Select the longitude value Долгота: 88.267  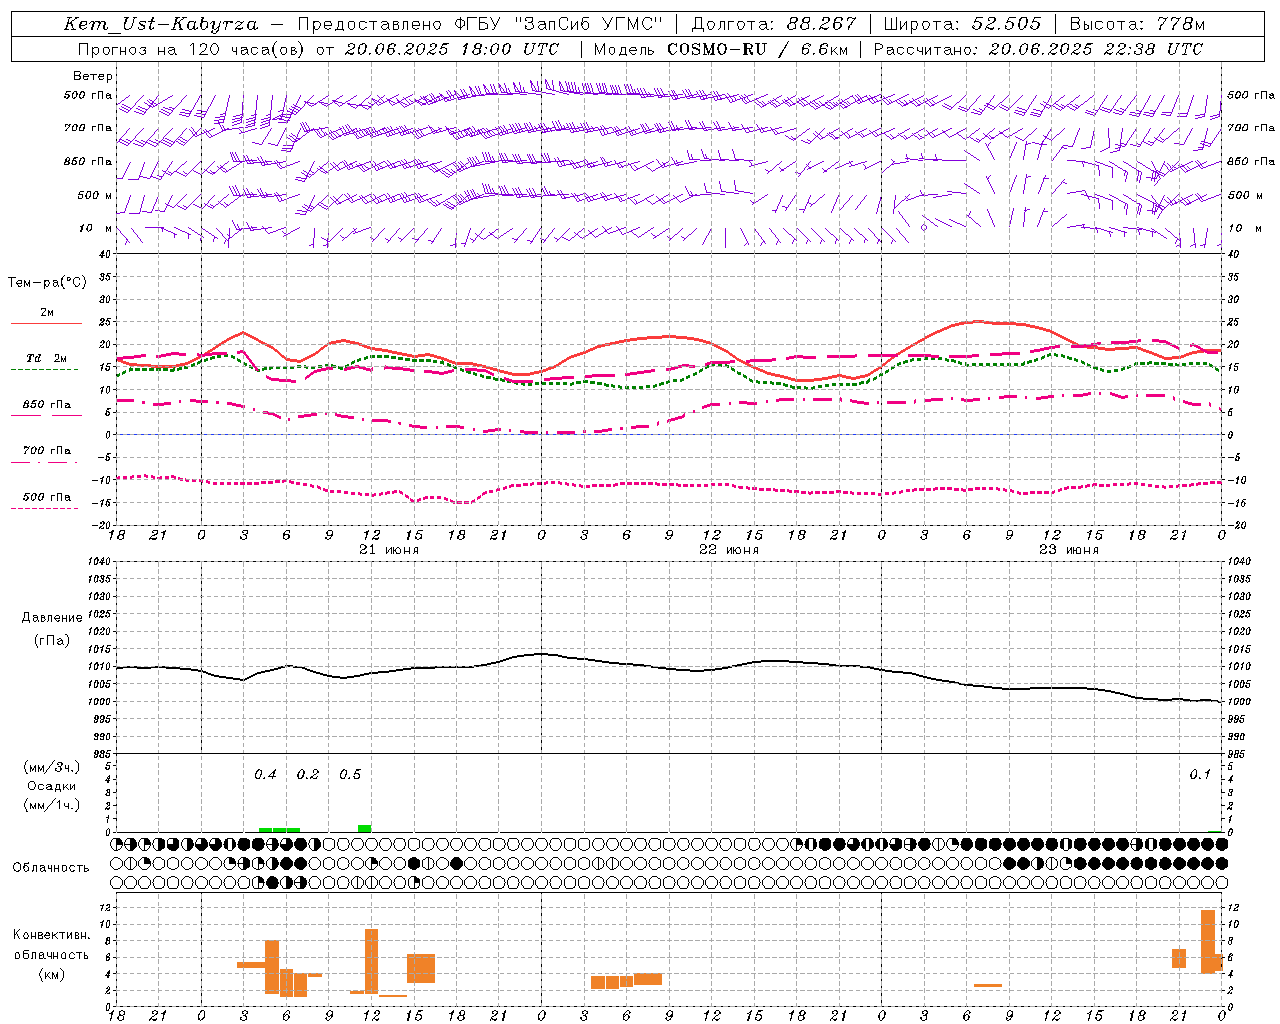[773, 24]
